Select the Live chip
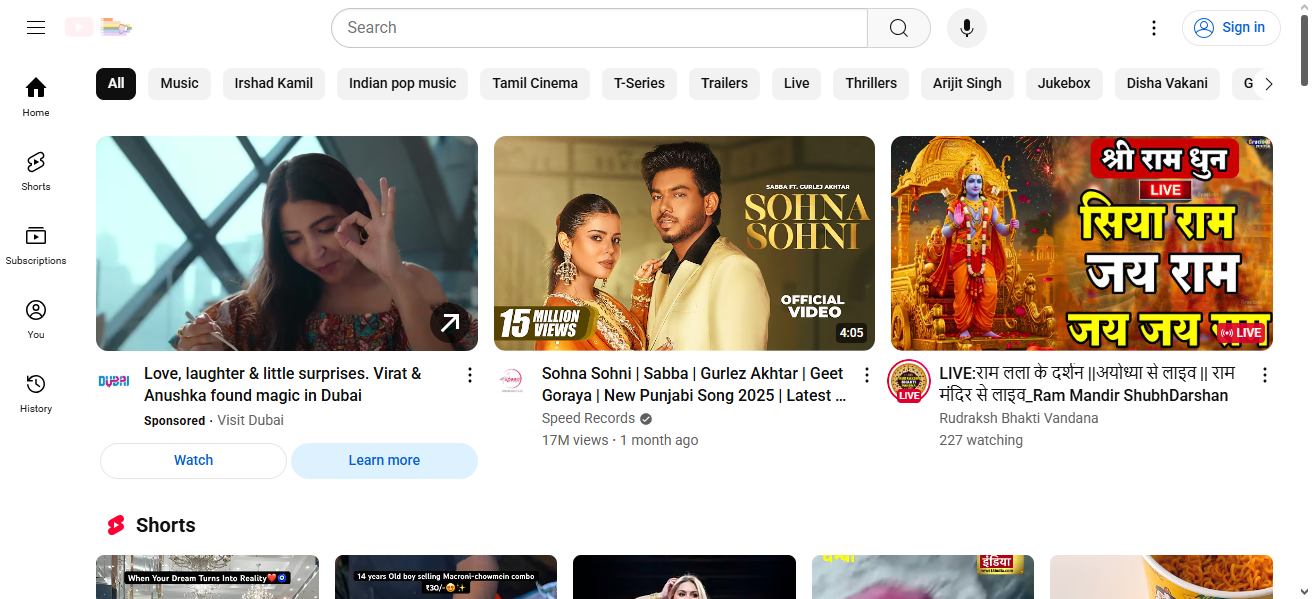The height and width of the screenshot is (599, 1312). coord(797,83)
